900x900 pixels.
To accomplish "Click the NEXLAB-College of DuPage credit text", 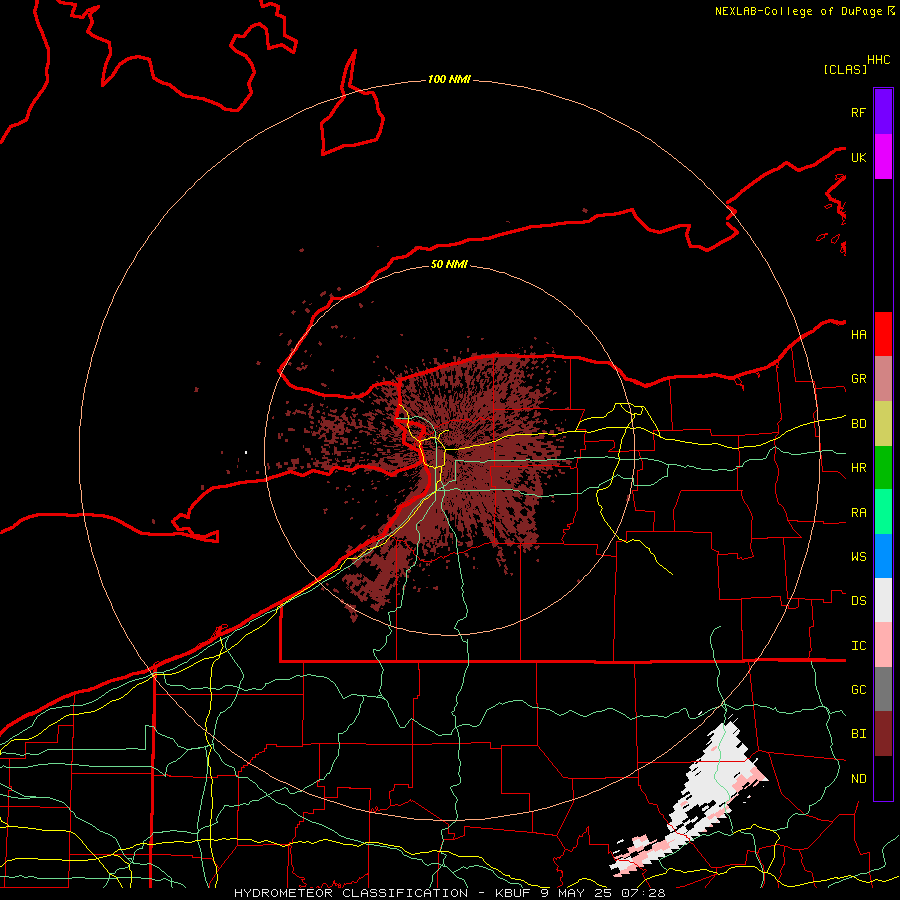I will [798, 11].
